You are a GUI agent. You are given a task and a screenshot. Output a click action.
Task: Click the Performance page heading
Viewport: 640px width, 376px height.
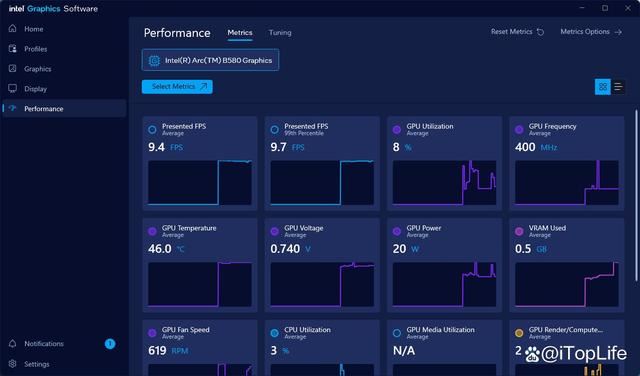pos(177,33)
